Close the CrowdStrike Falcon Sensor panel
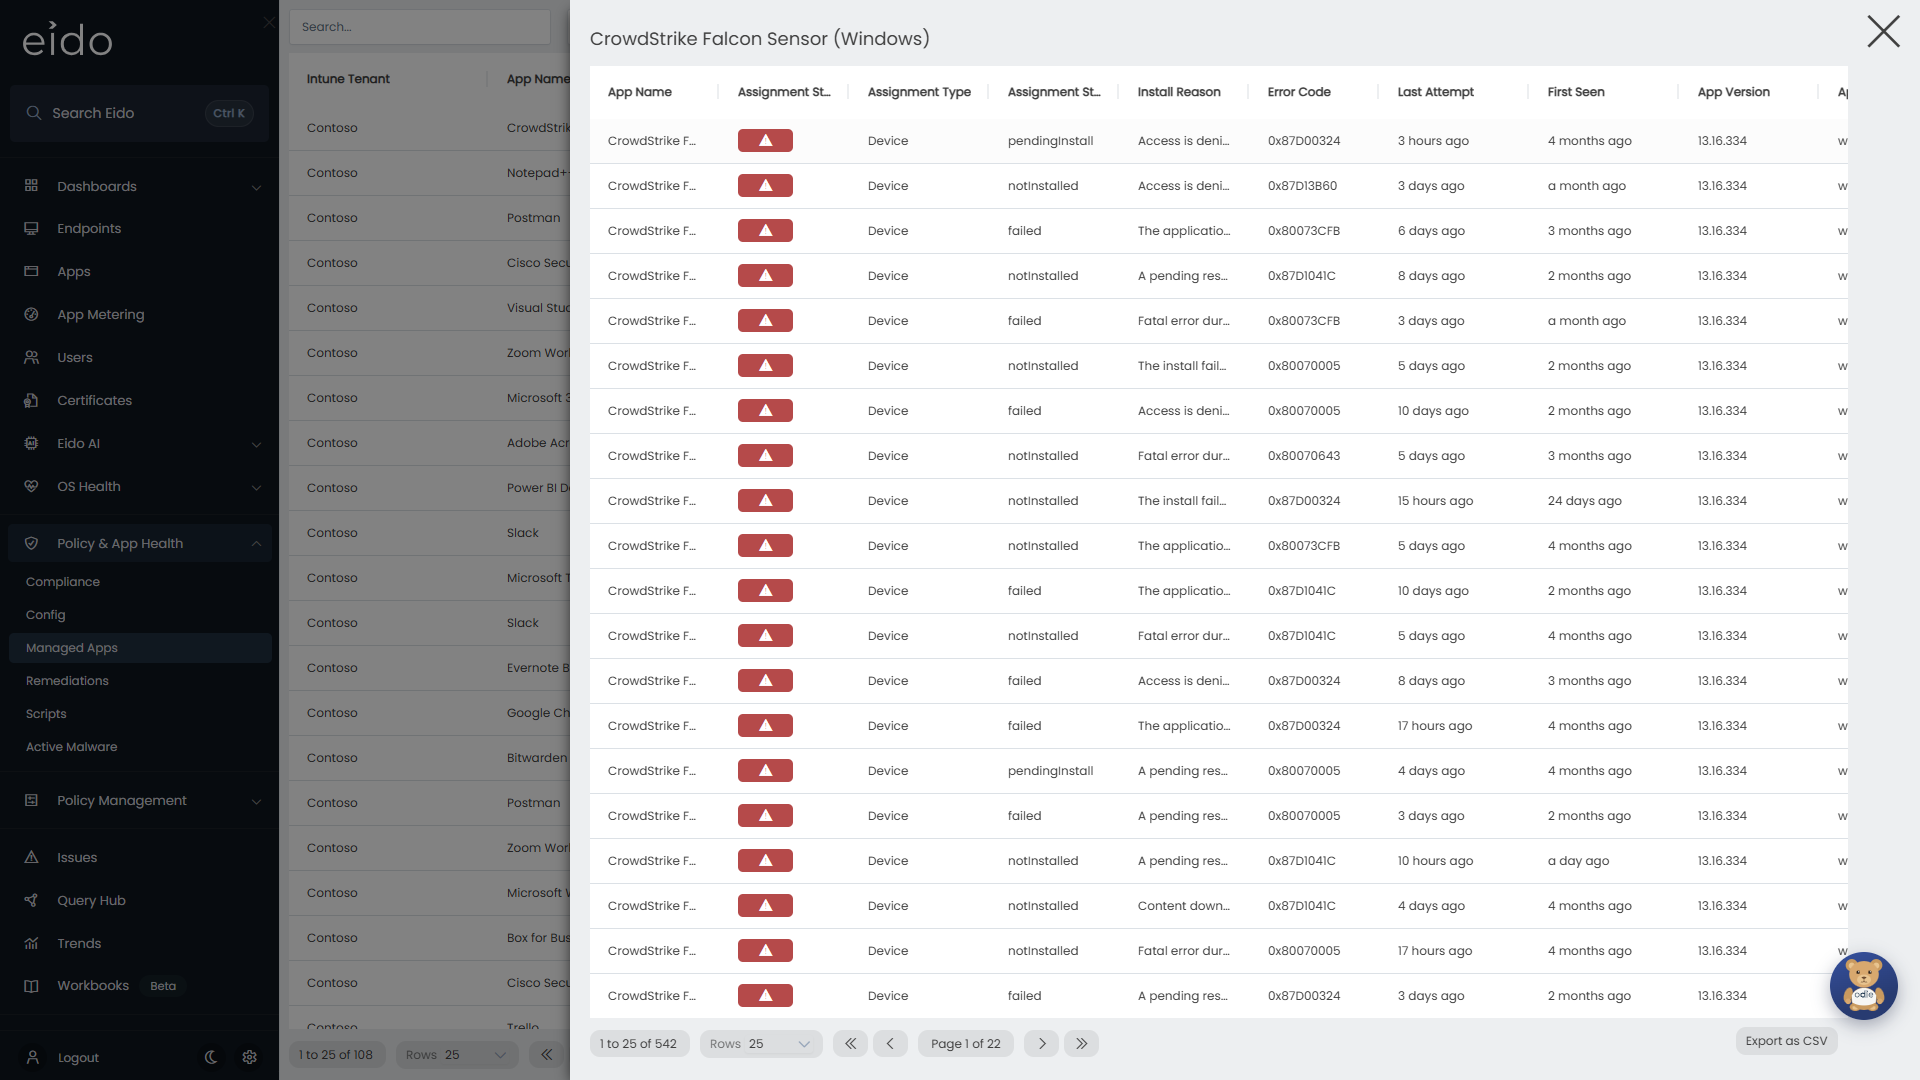The image size is (1920, 1080). (1883, 32)
